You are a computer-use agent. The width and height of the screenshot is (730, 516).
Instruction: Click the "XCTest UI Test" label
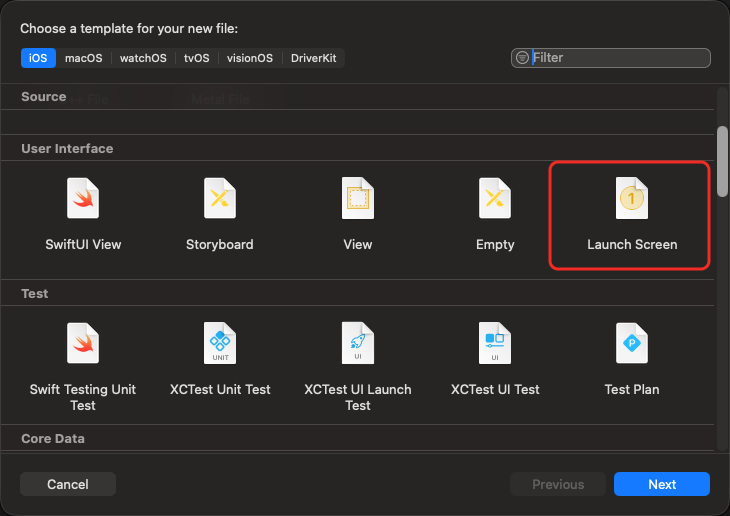point(495,389)
